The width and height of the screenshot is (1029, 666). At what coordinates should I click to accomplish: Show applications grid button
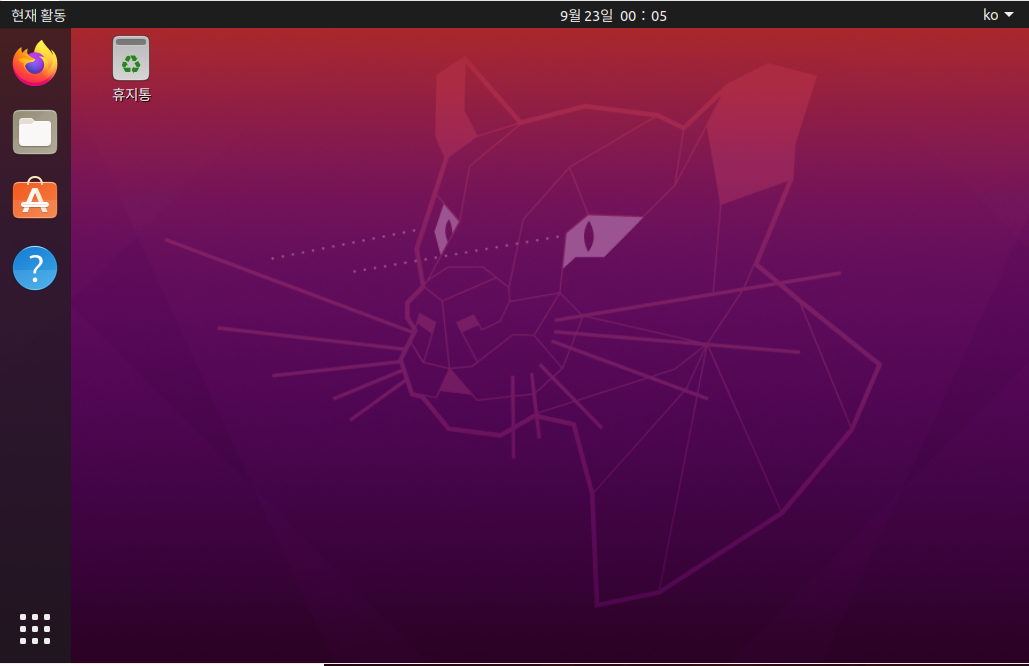(x=35, y=629)
